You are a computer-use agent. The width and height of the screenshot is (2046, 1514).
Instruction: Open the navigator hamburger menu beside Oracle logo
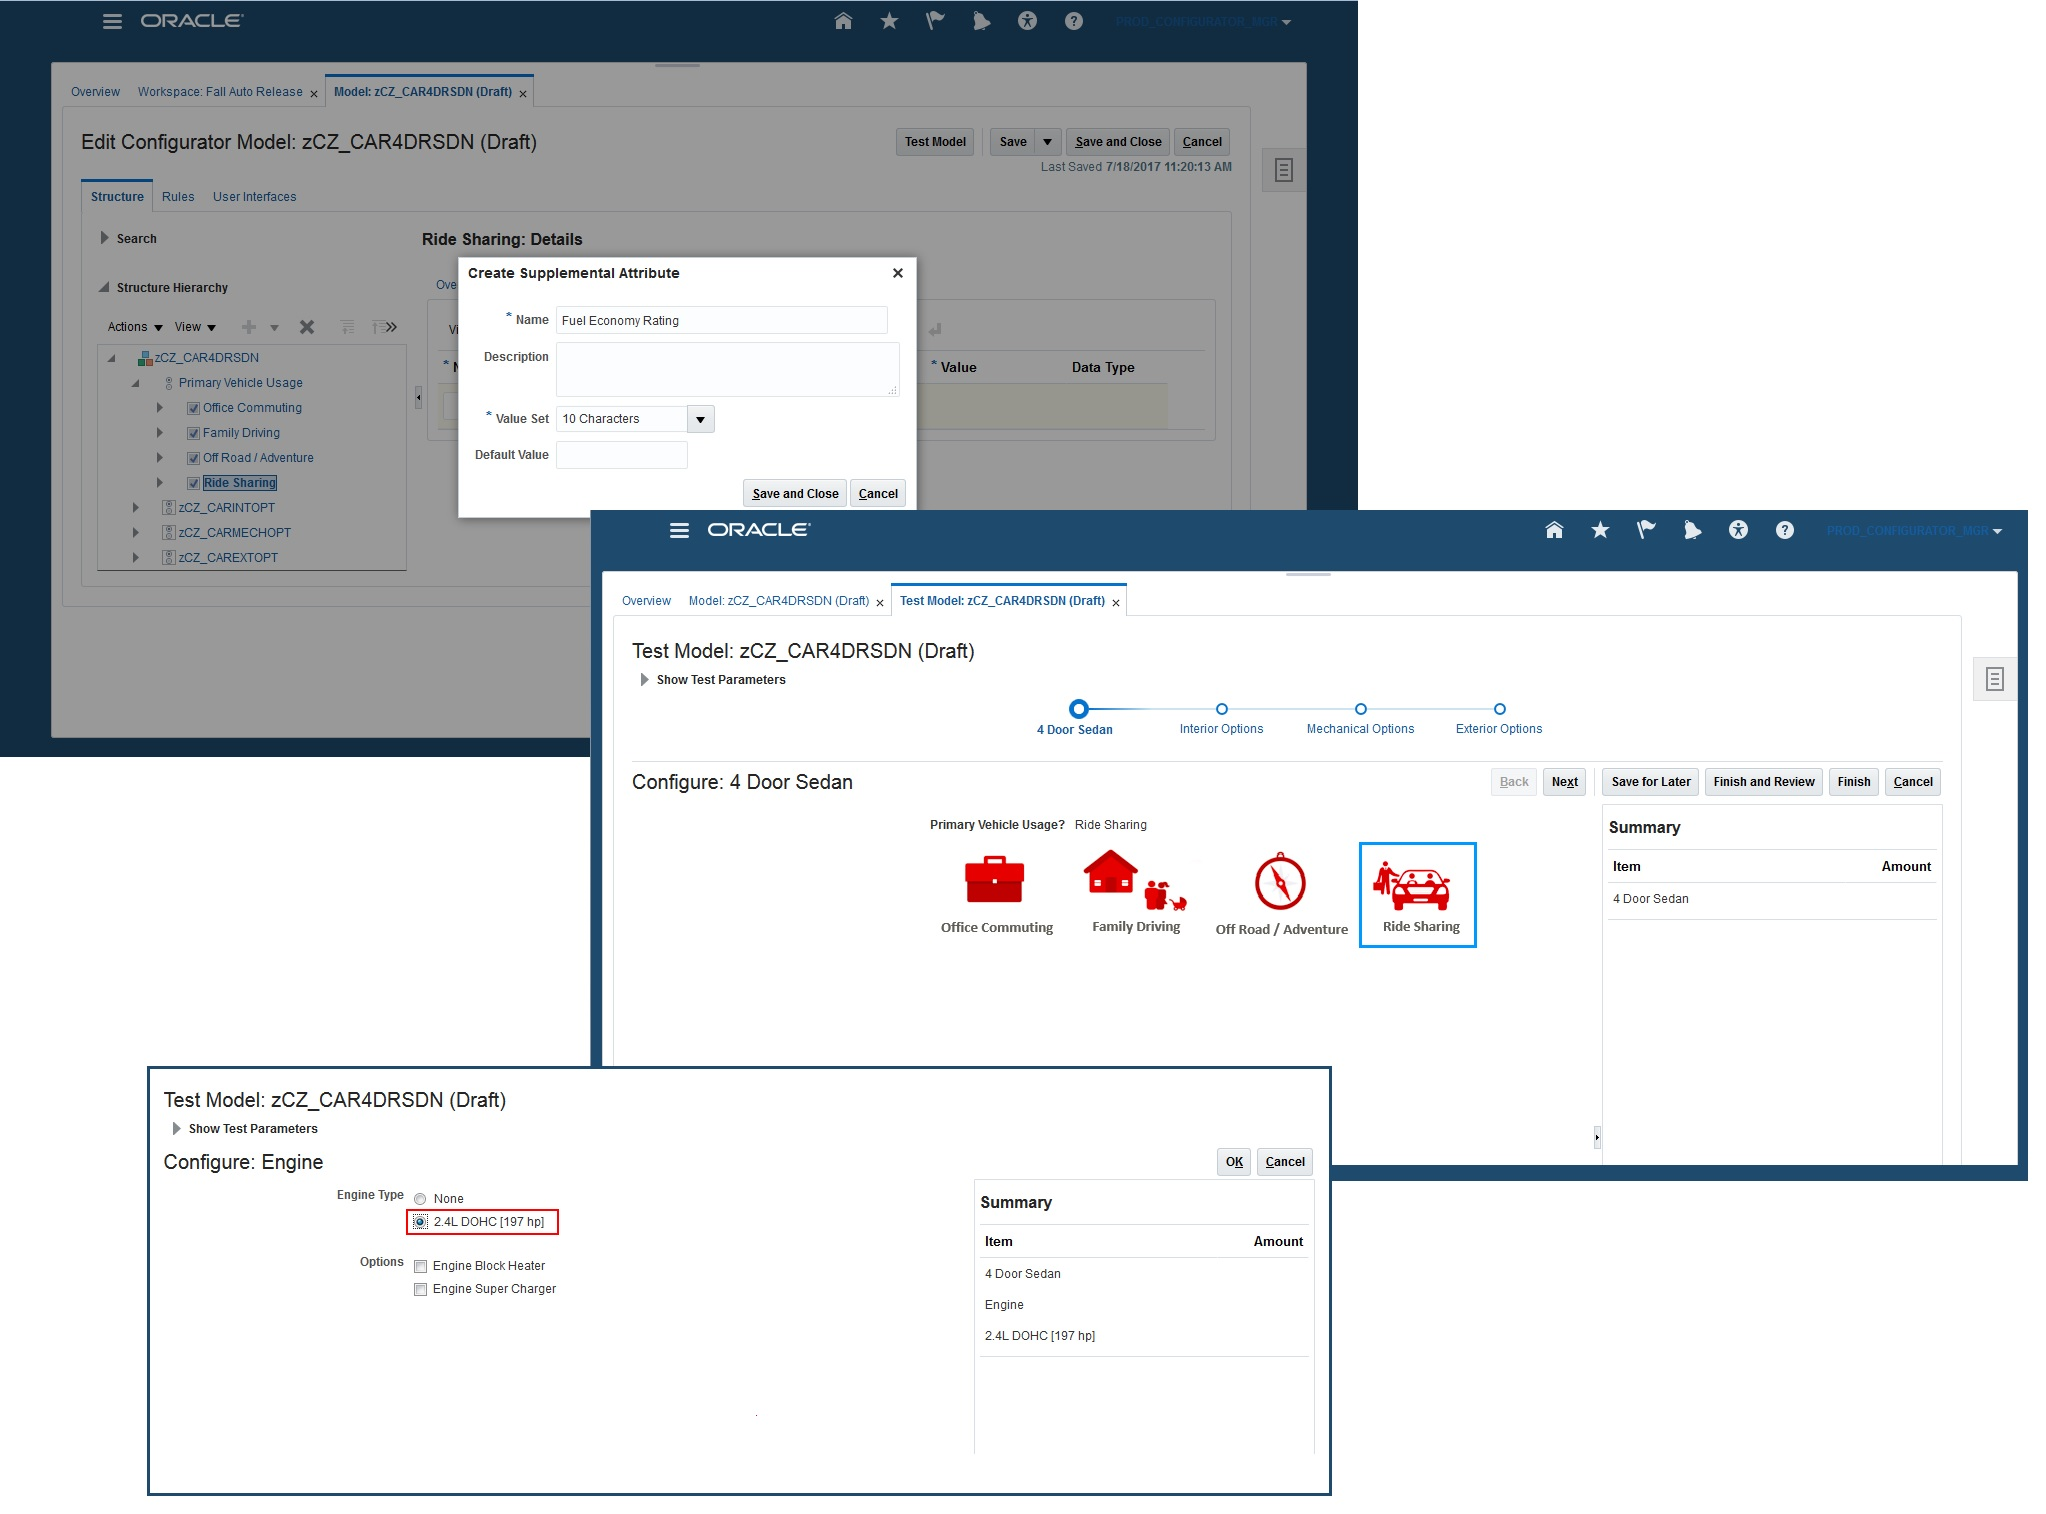pos(112,21)
